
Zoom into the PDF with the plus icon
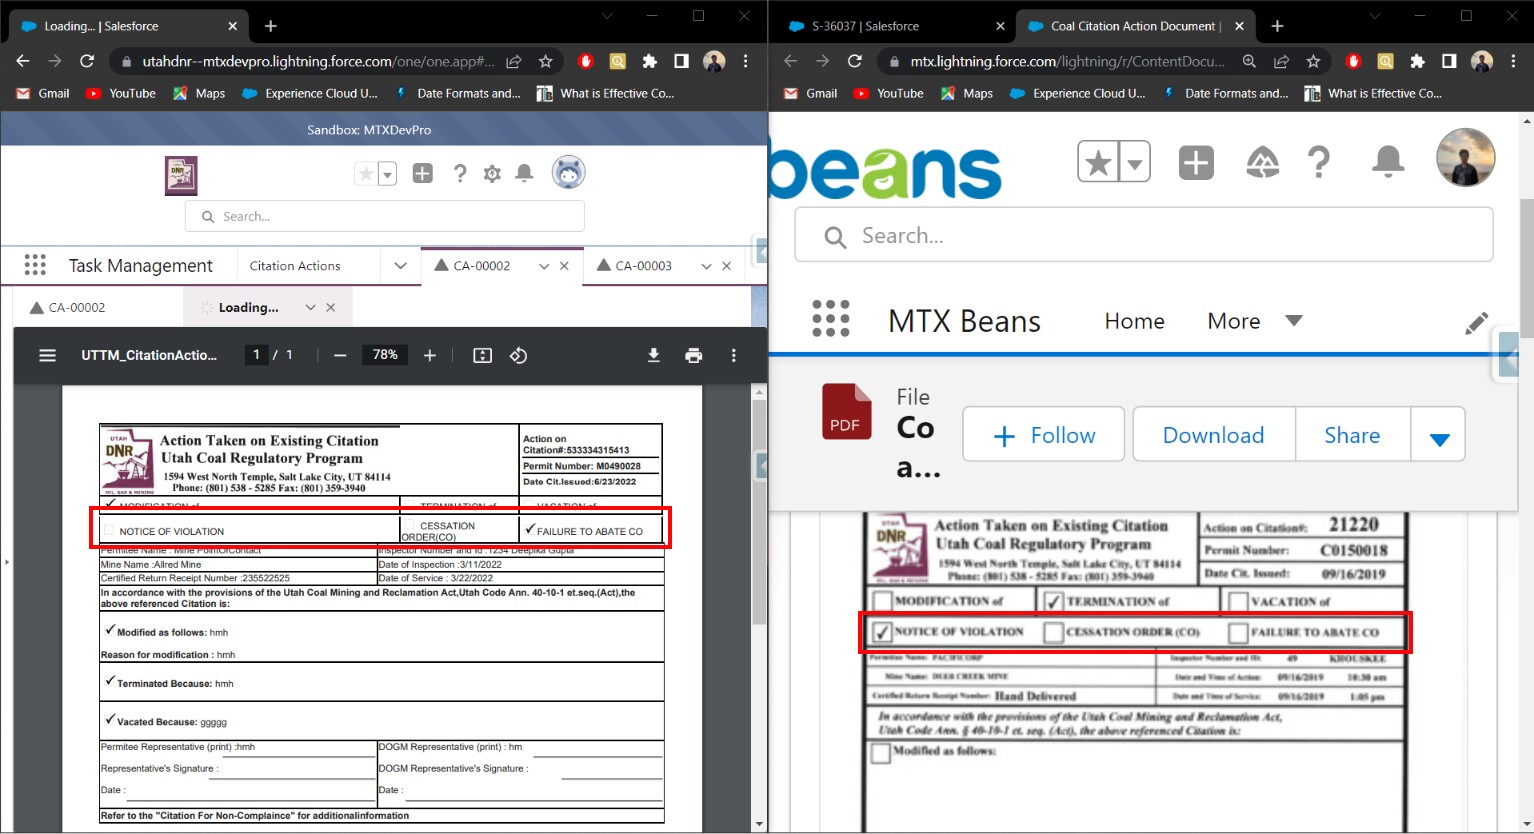pos(428,355)
